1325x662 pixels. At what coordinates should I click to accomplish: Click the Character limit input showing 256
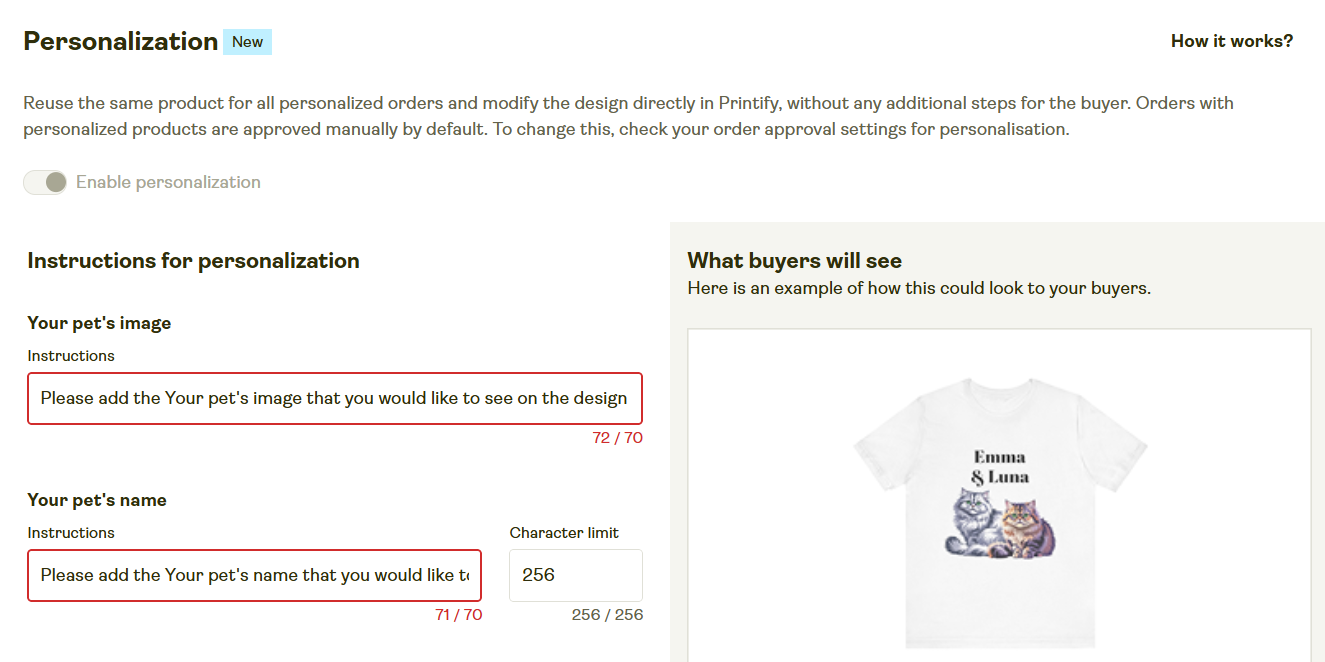pos(575,575)
